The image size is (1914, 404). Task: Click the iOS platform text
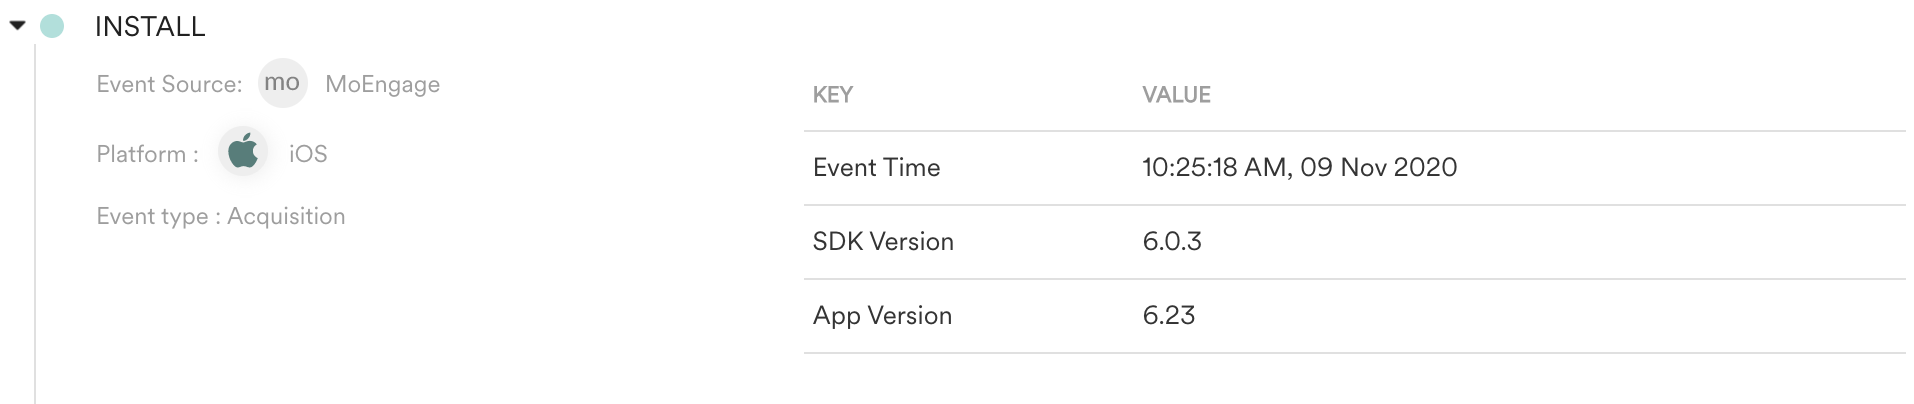pos(308,154)
